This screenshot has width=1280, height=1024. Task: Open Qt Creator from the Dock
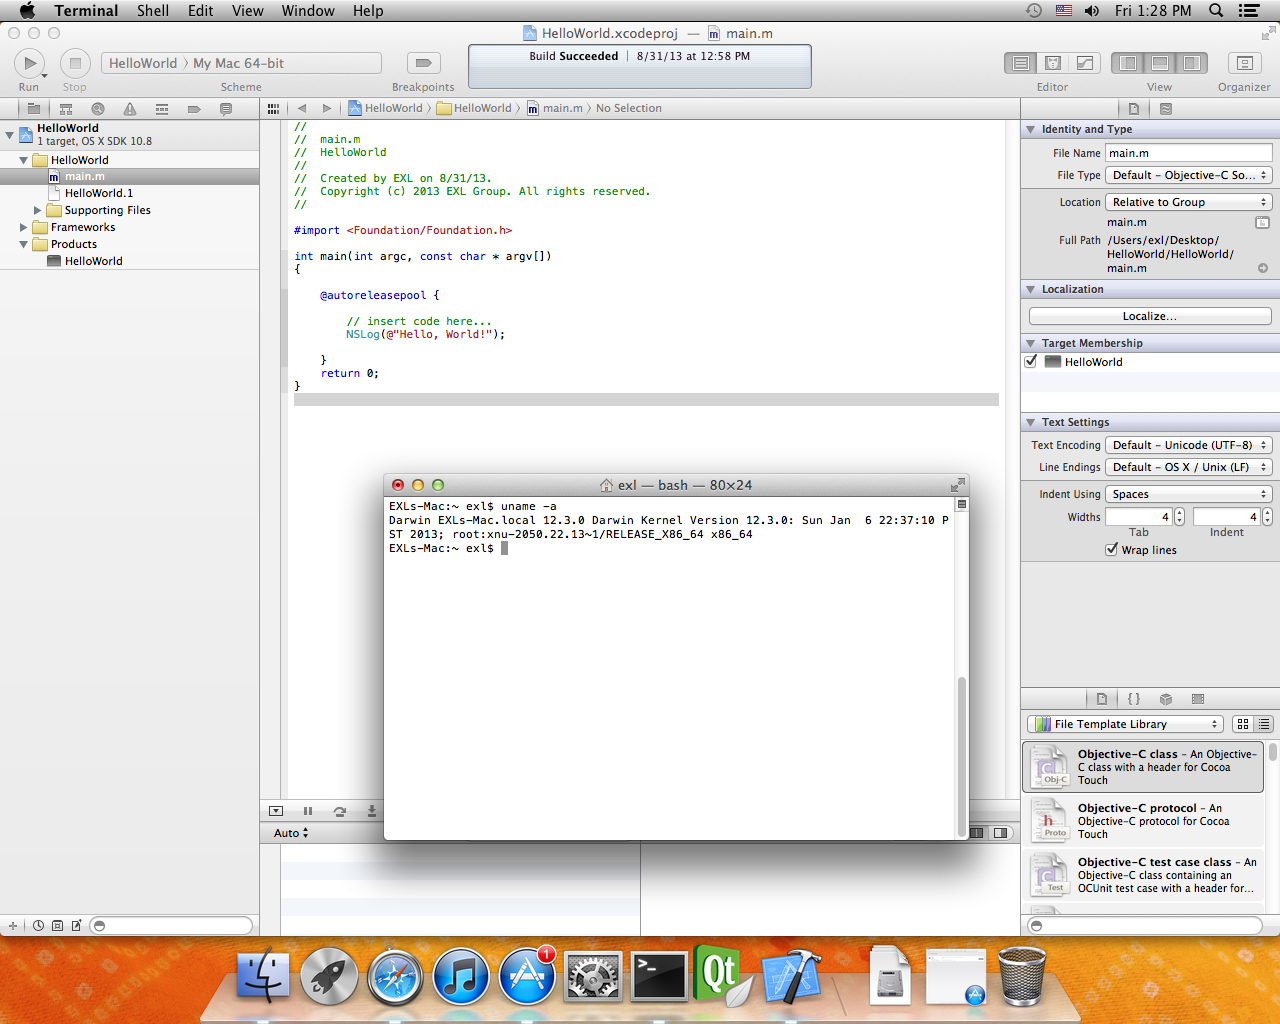724,975
